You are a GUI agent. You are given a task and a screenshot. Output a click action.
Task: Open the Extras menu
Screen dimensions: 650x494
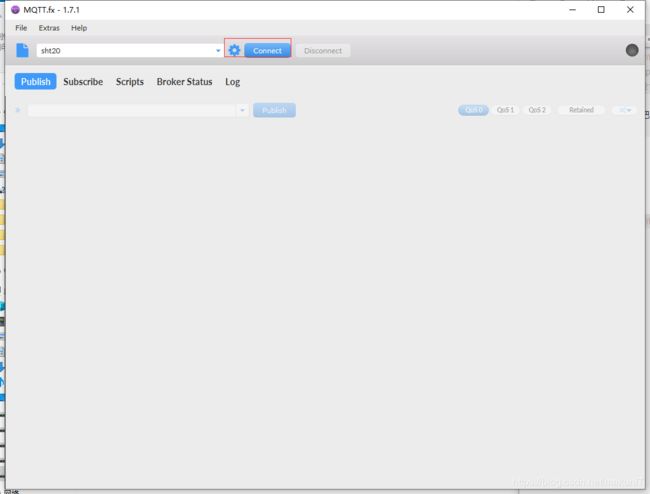(x=49, y=28)
